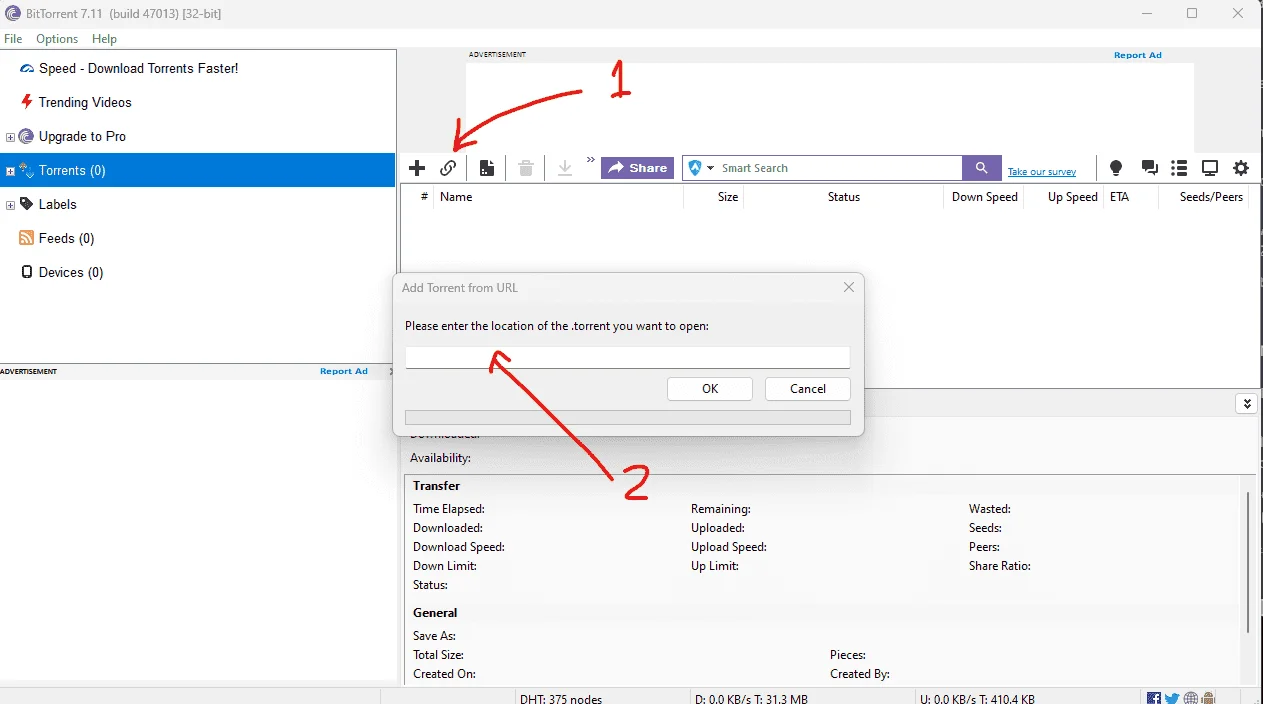Maximize the BitTorrent window
This screenshot has height=704, width=1263.
tap(1192, 13)
